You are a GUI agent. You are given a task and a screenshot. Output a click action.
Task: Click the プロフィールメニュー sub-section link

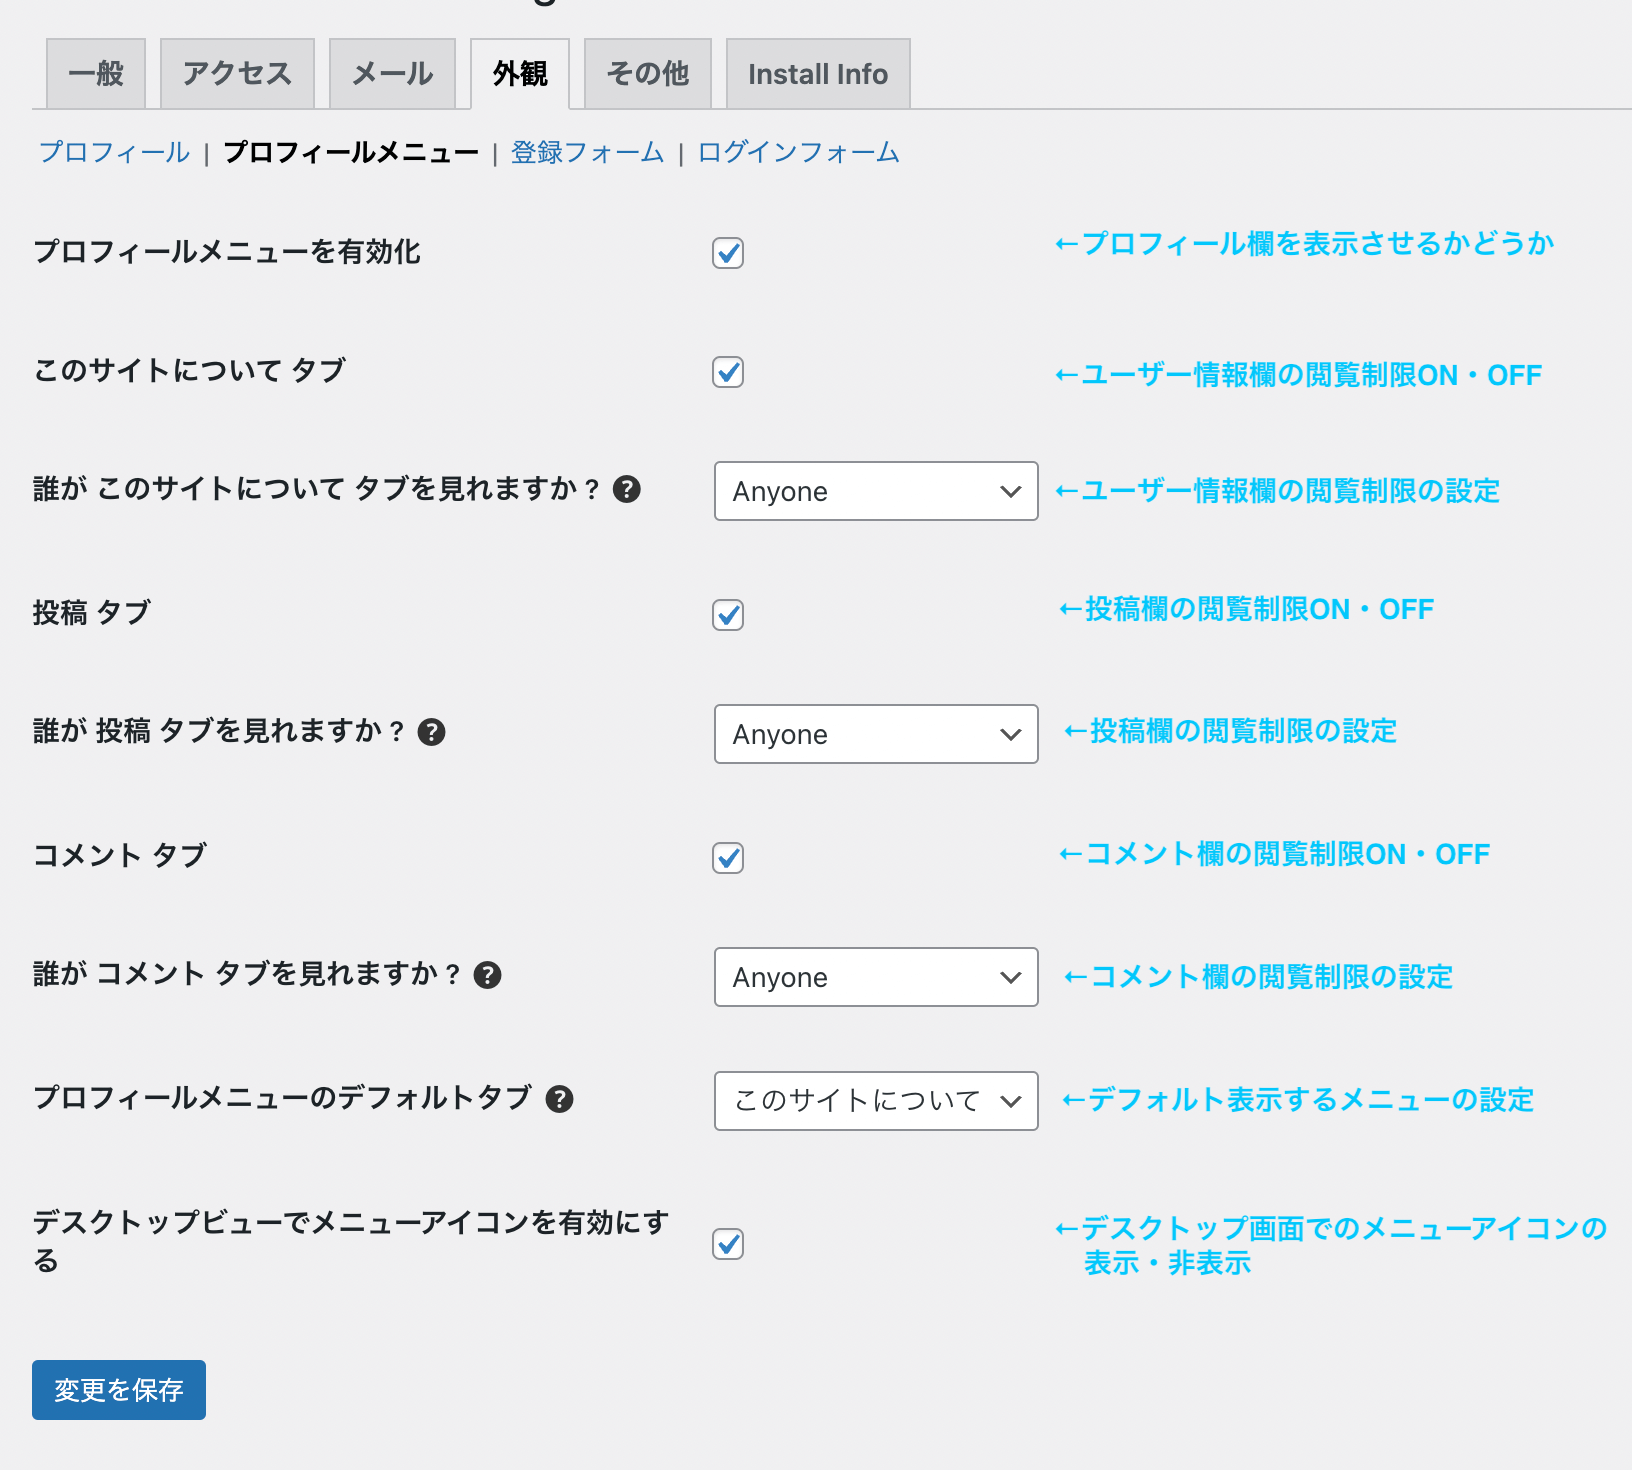[351, 152]
